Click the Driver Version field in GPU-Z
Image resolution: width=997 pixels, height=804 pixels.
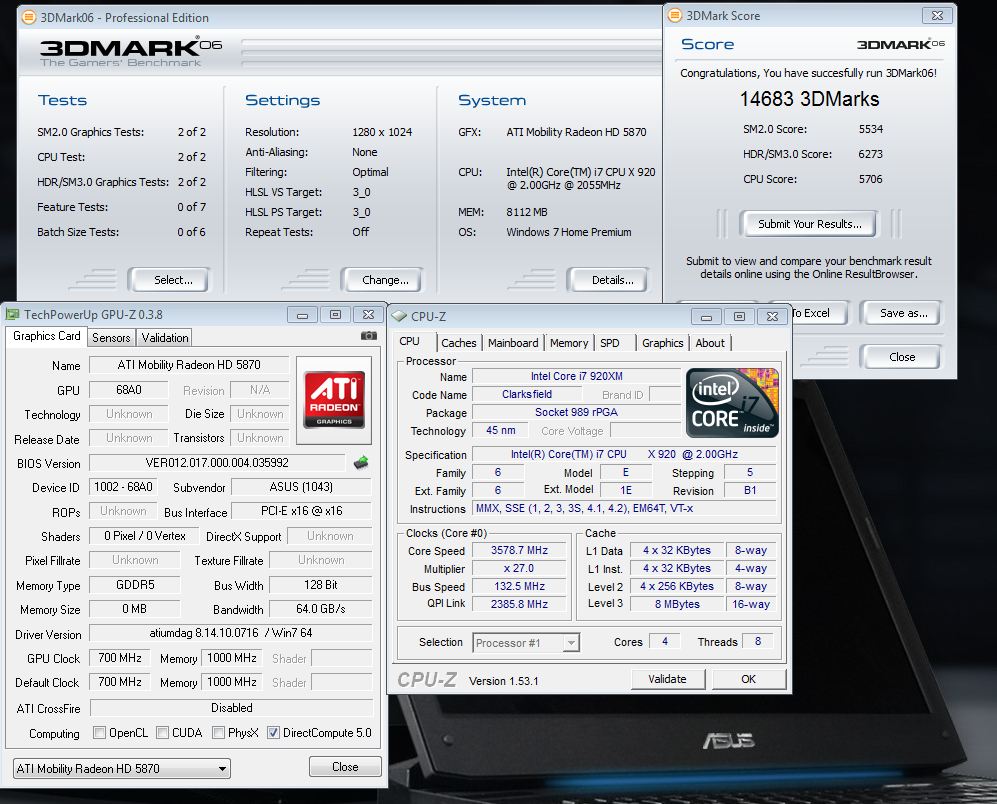coord(231,634)
